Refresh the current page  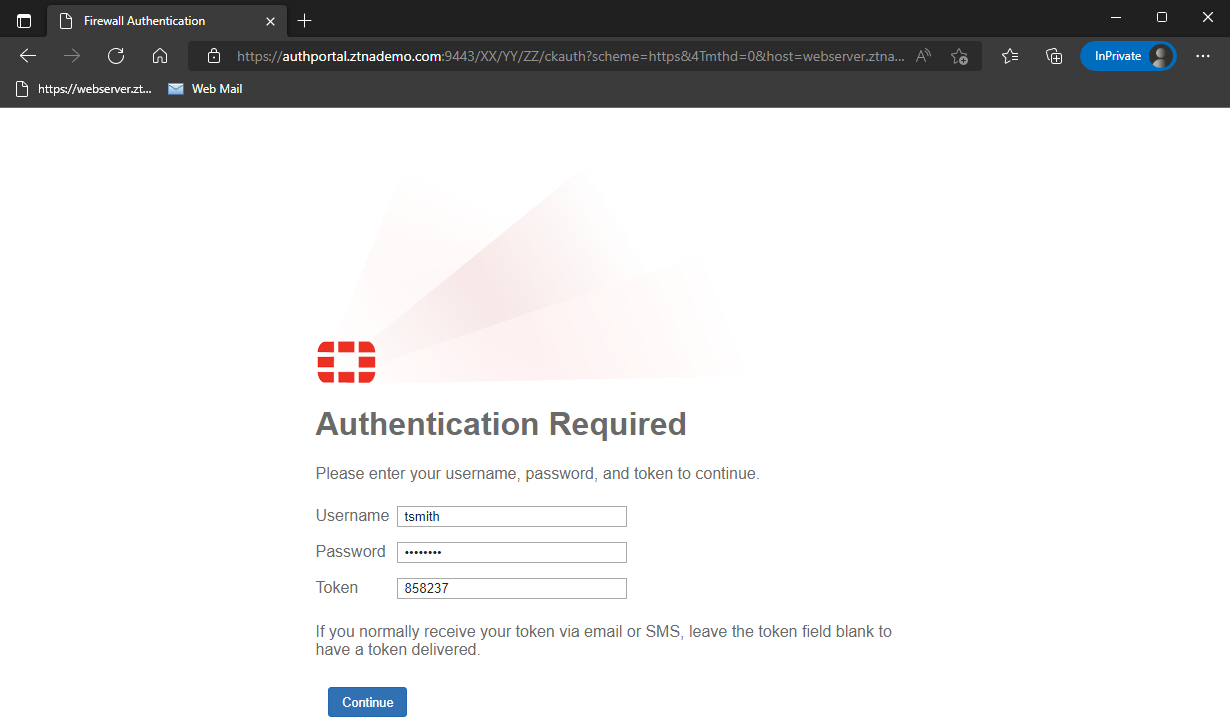(116, 56)
